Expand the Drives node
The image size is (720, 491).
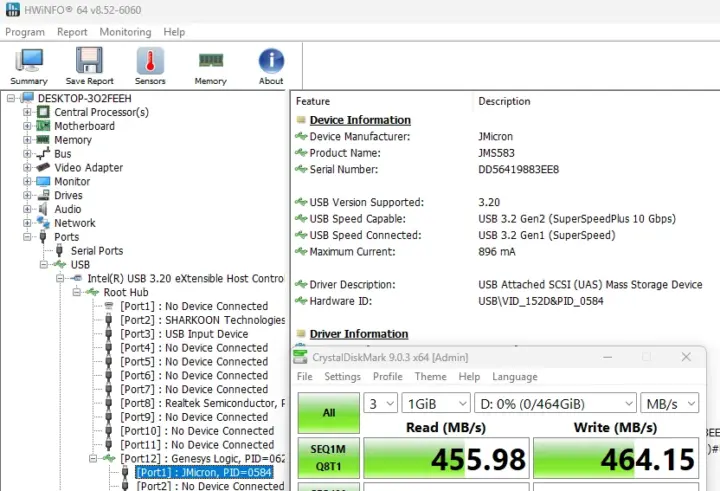pos(27,195)
